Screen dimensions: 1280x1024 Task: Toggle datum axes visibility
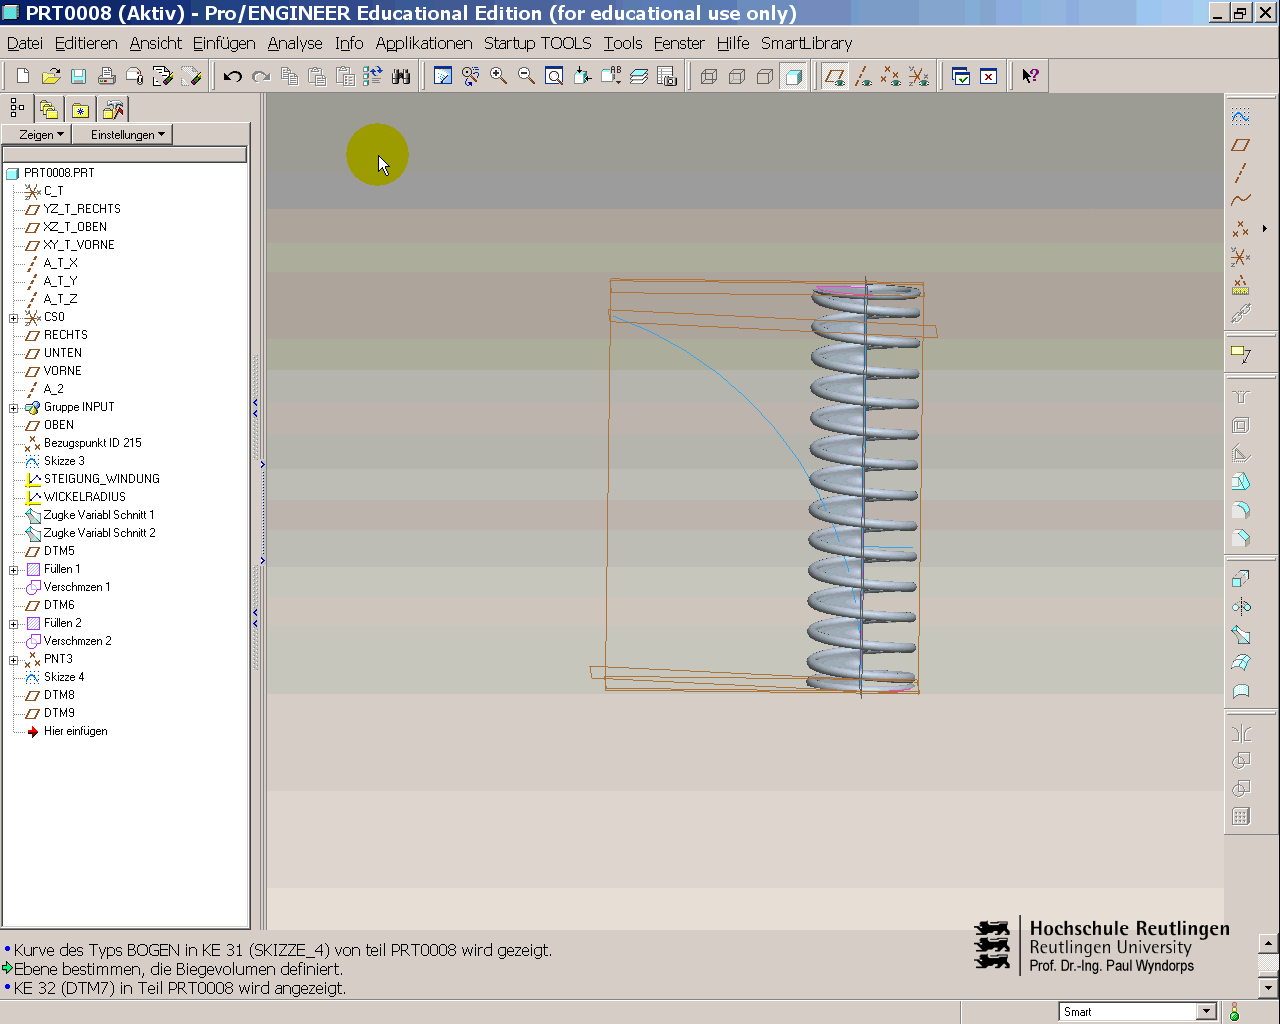863,76
